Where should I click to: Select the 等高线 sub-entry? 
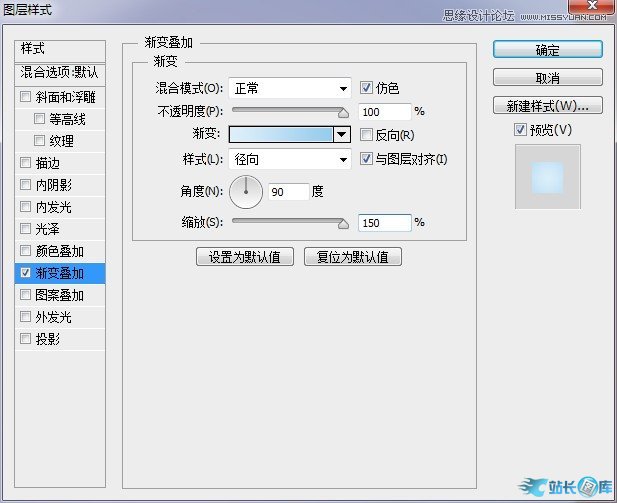click(x=60, y=119)
